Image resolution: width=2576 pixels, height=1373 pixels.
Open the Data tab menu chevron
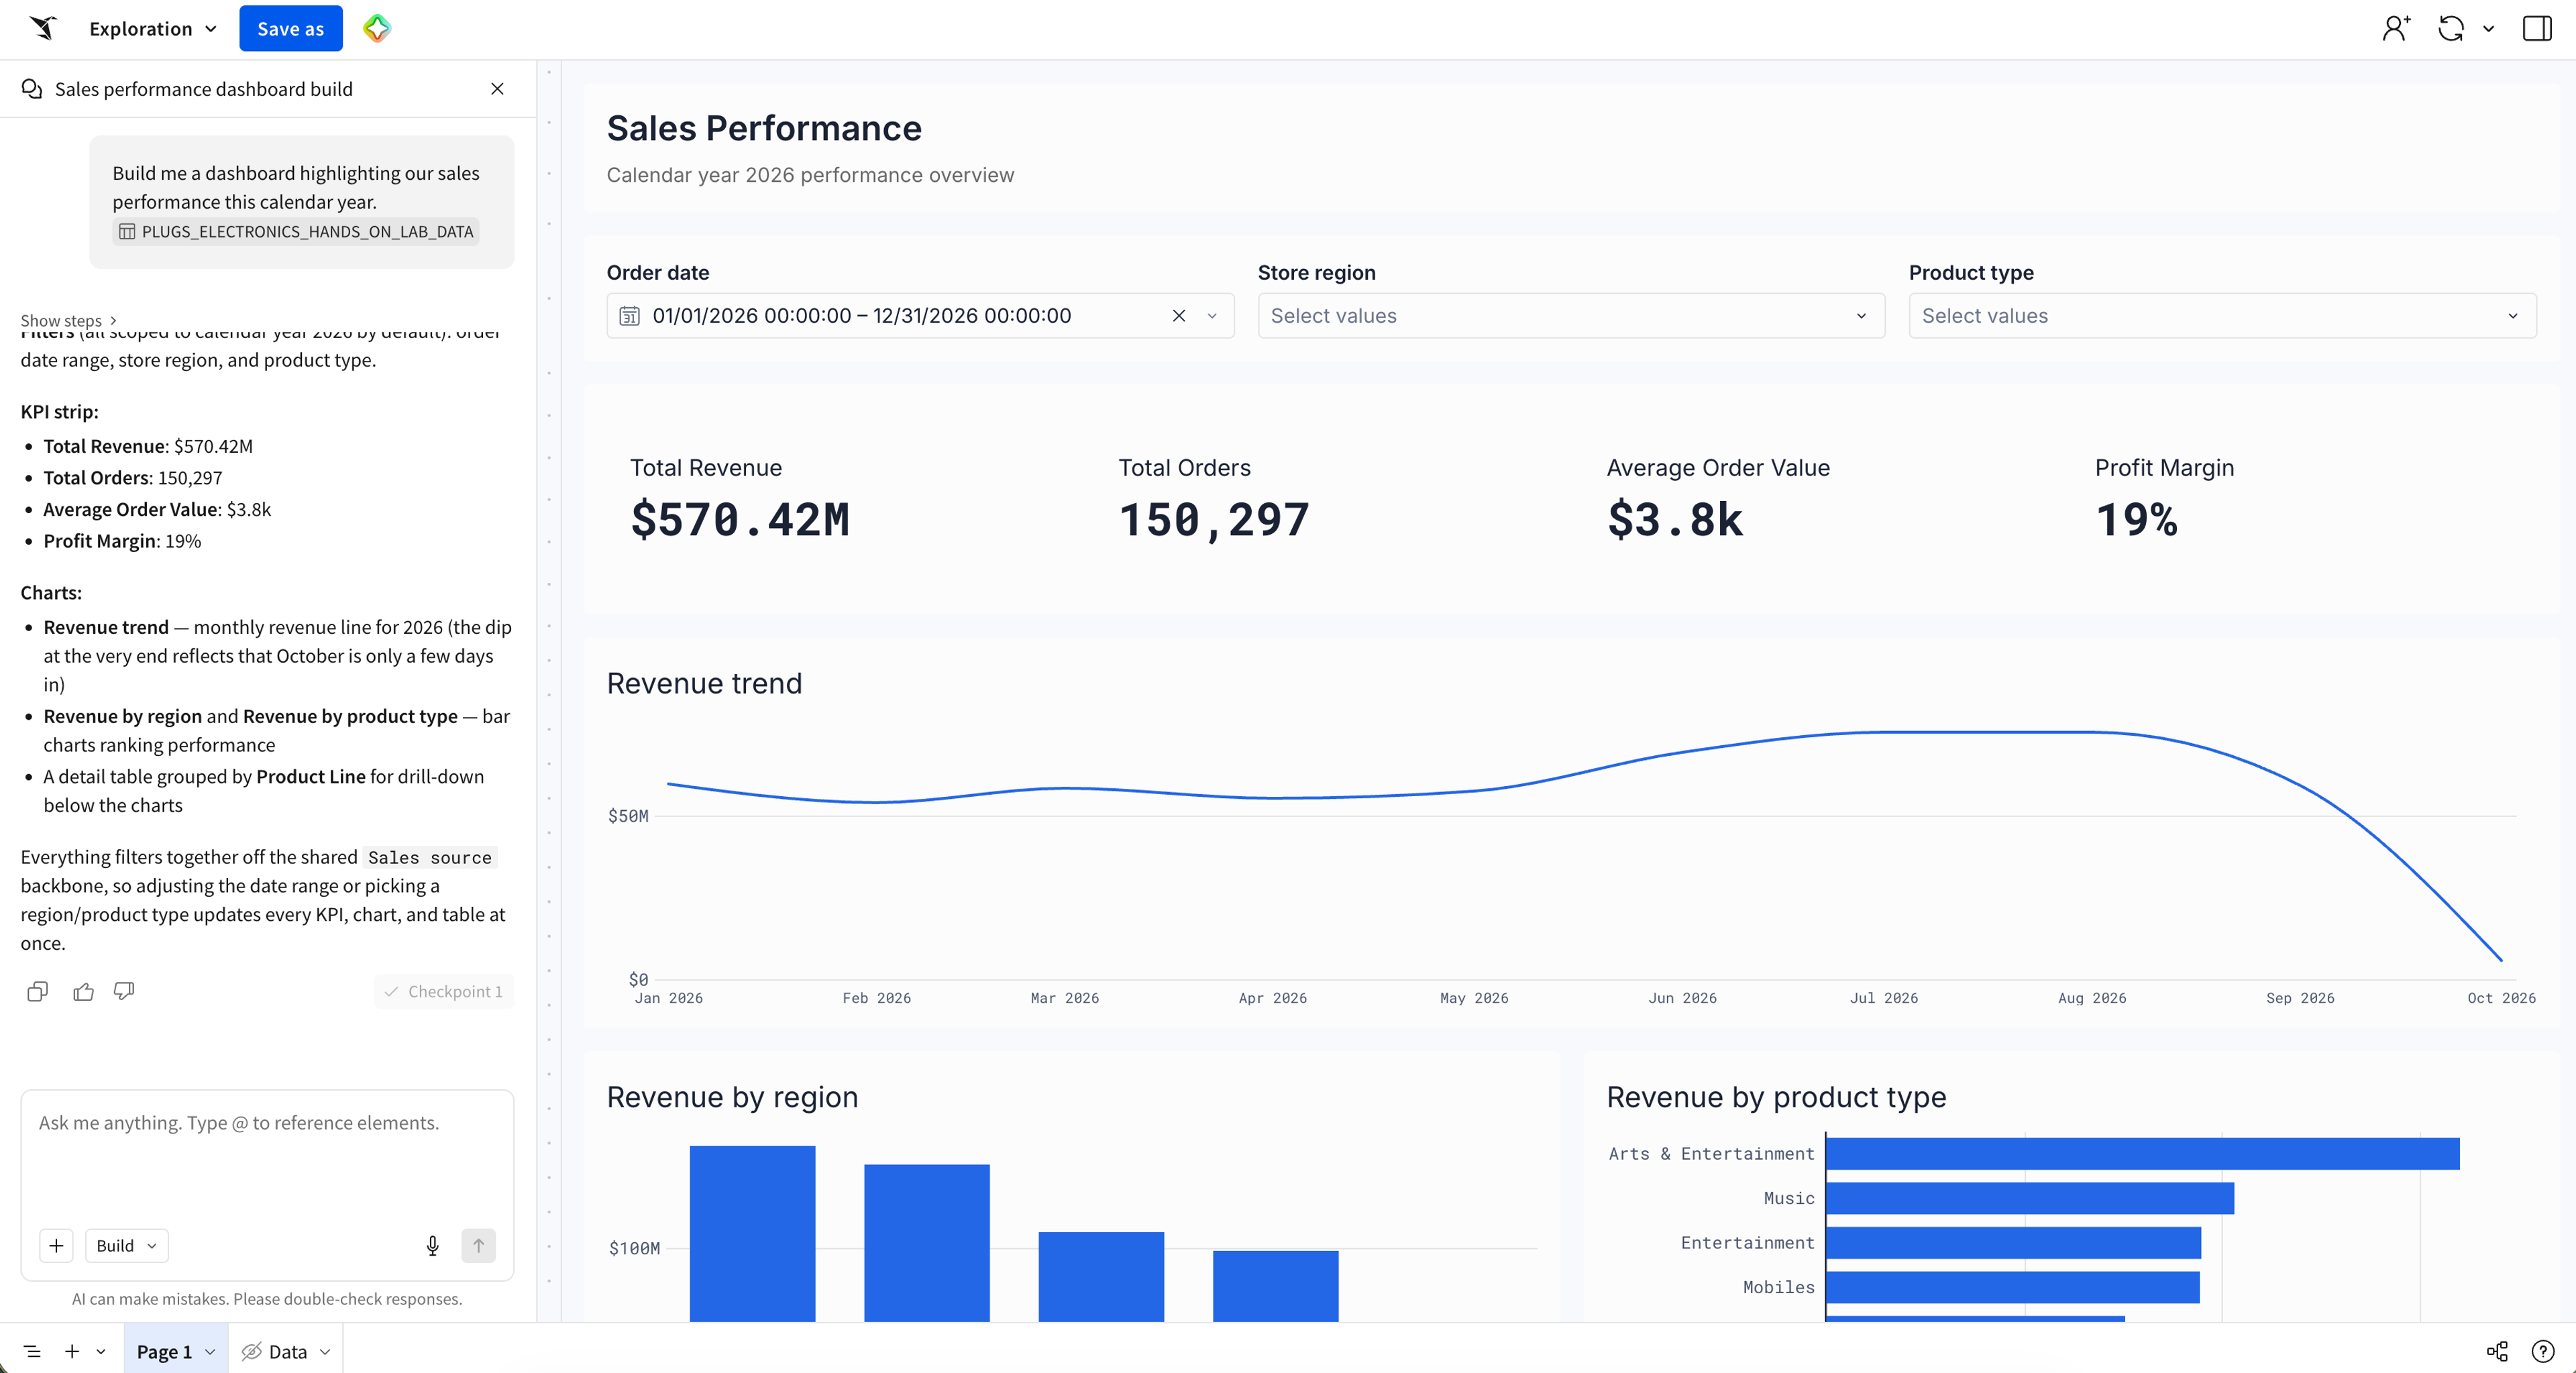point(325,1351)
